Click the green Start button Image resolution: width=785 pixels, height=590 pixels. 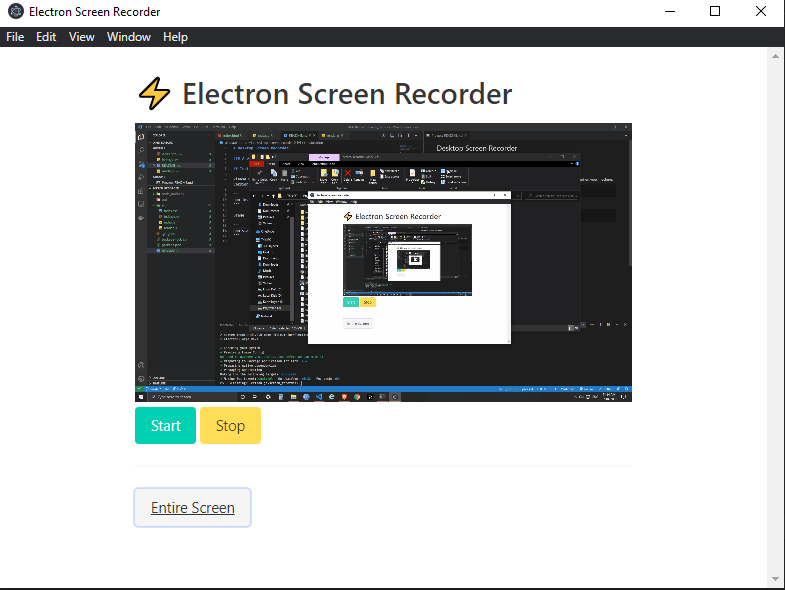pyautogui.click(x=165, y=425)
